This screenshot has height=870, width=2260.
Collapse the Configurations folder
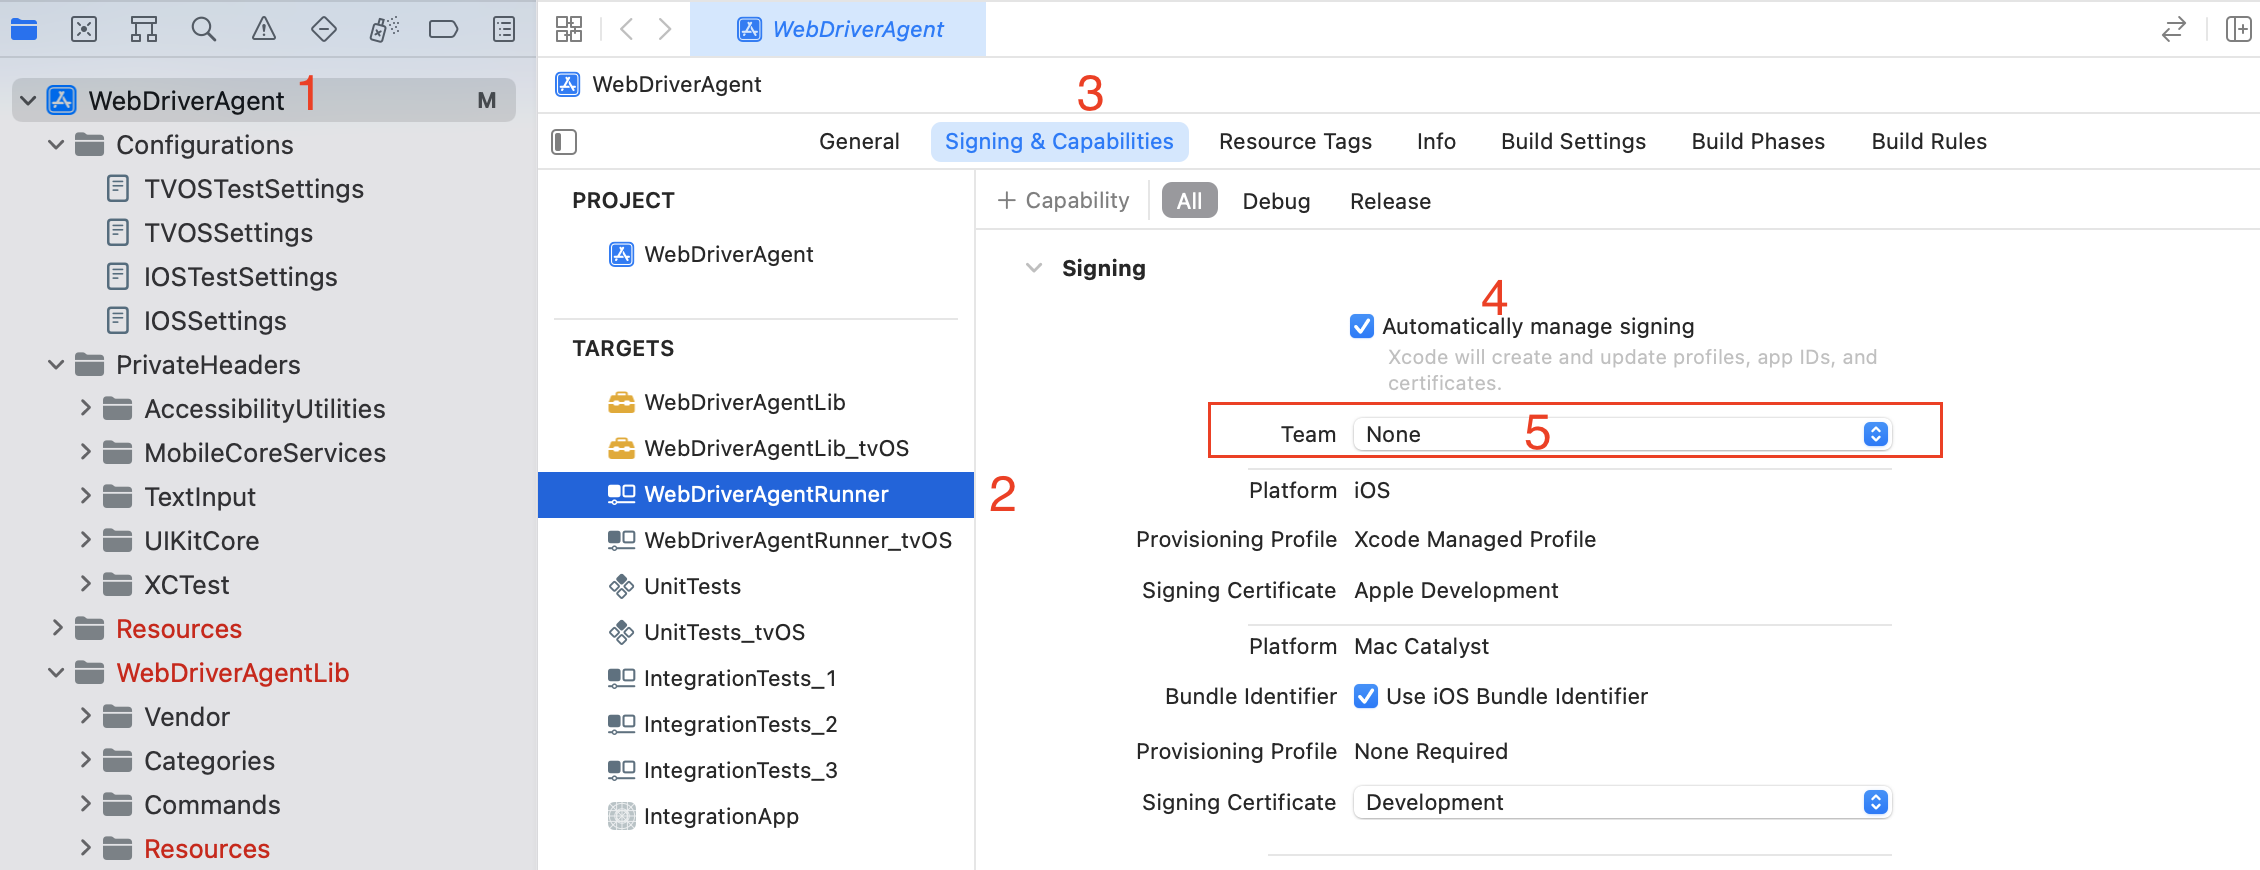[x=56, y=145]
